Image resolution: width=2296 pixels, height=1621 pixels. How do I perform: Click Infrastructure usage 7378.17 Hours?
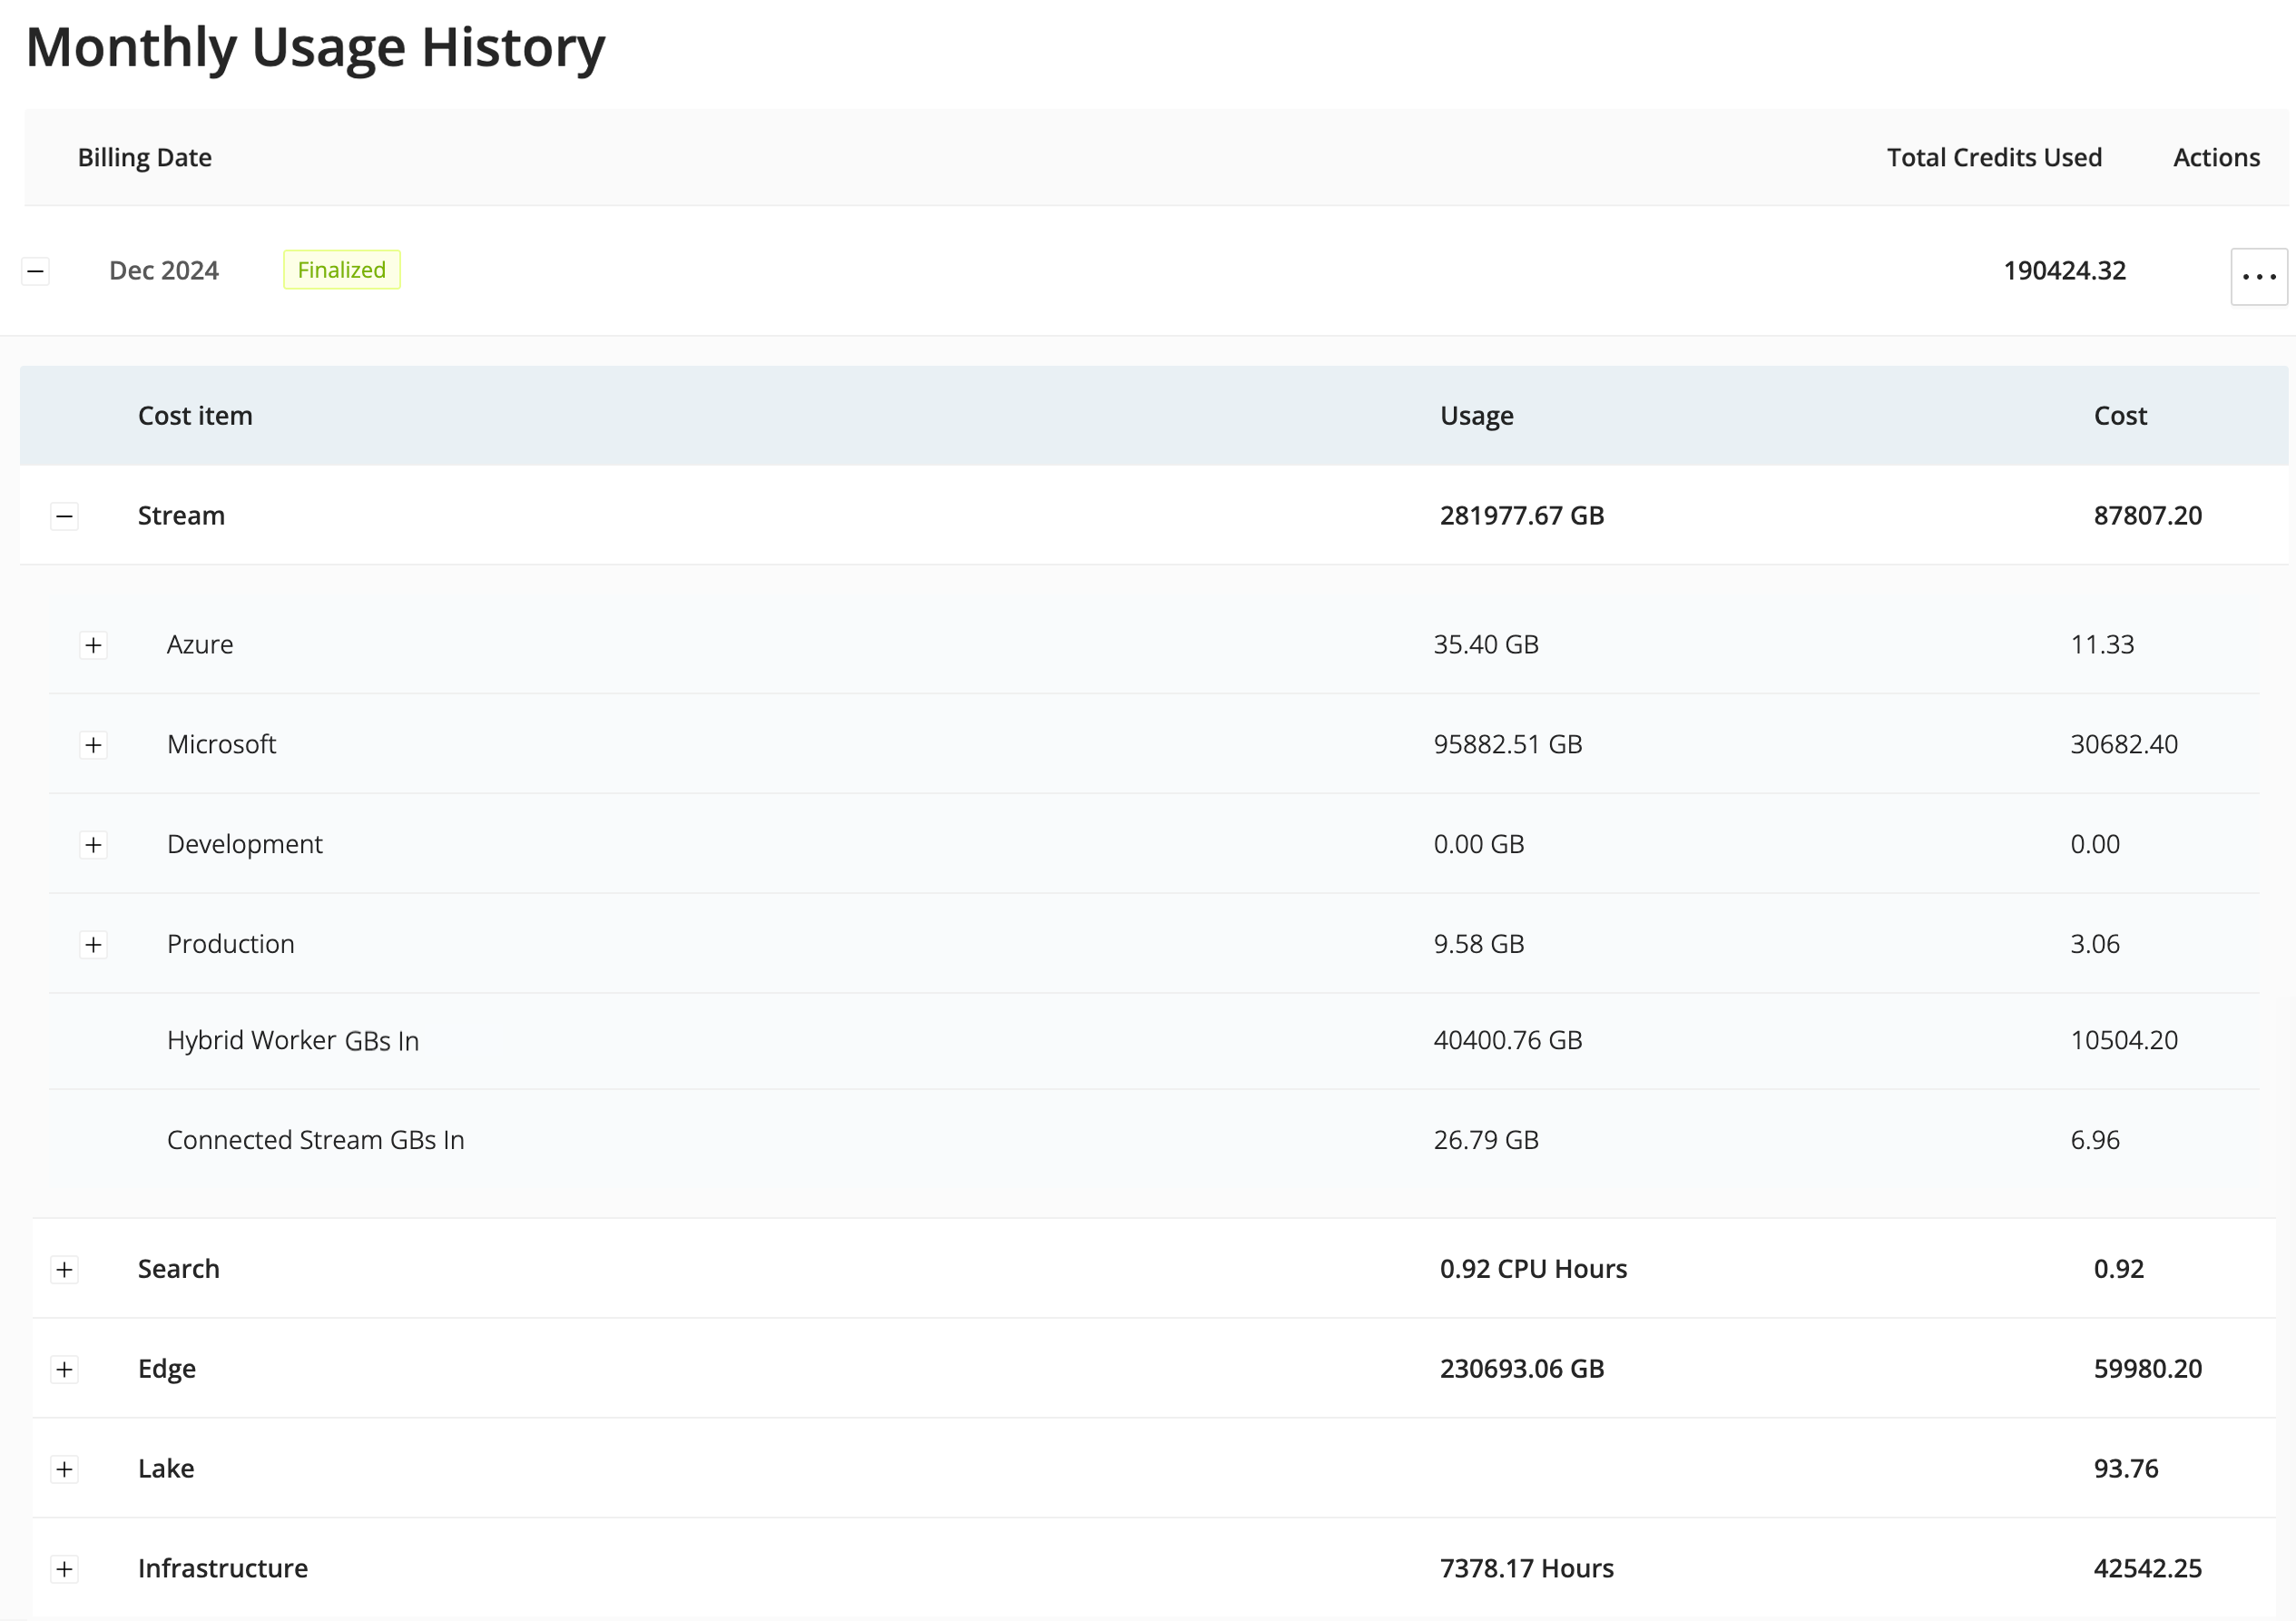[1527, 1570]
